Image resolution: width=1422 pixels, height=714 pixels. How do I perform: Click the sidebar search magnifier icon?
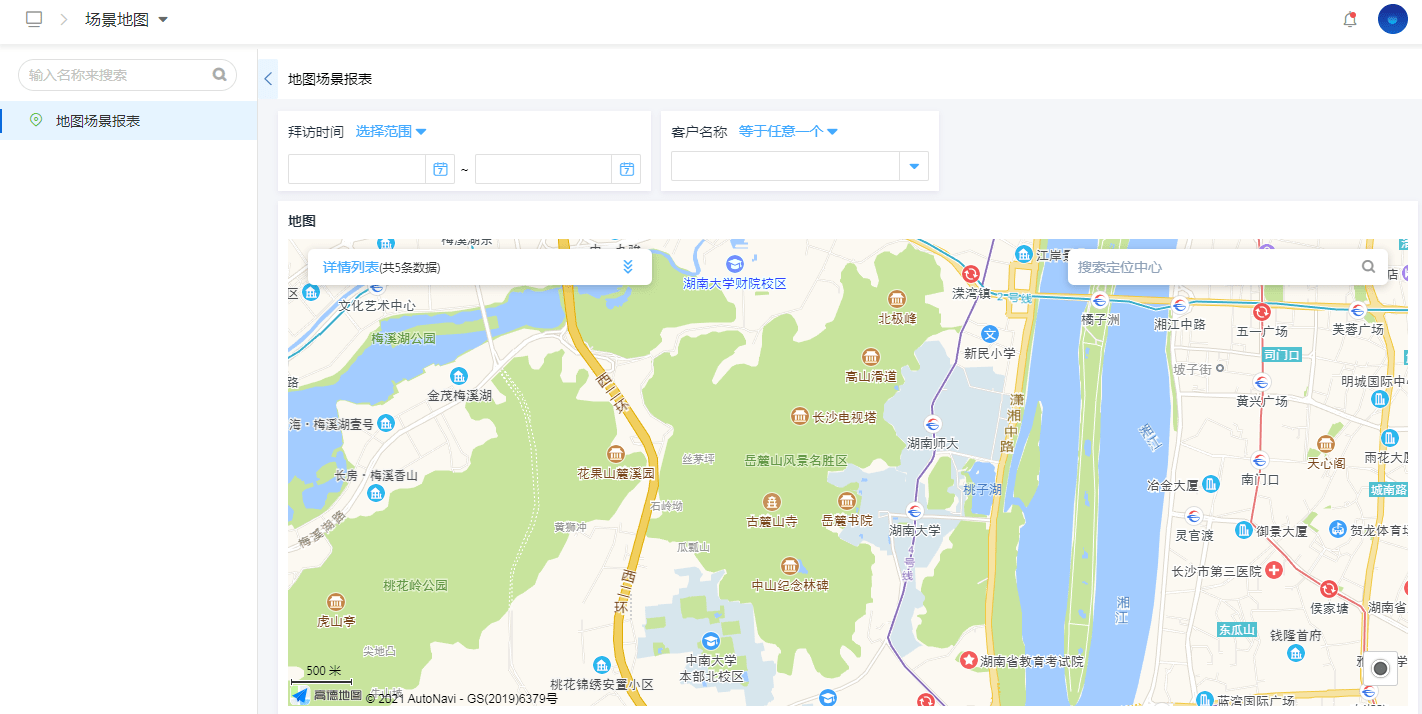coord(220,74)
